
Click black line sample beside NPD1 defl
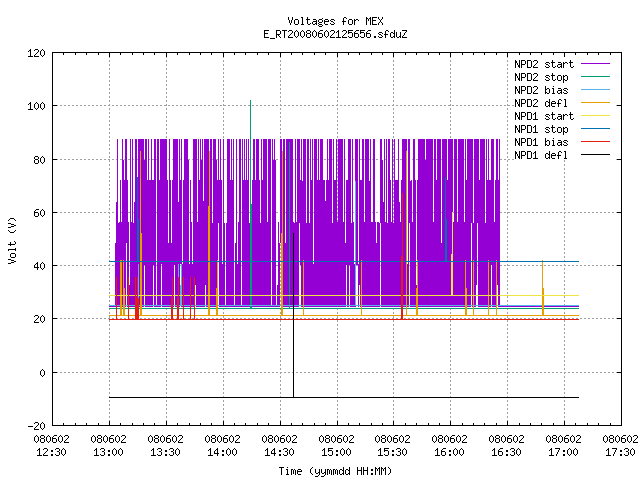[x=596, y=155]
